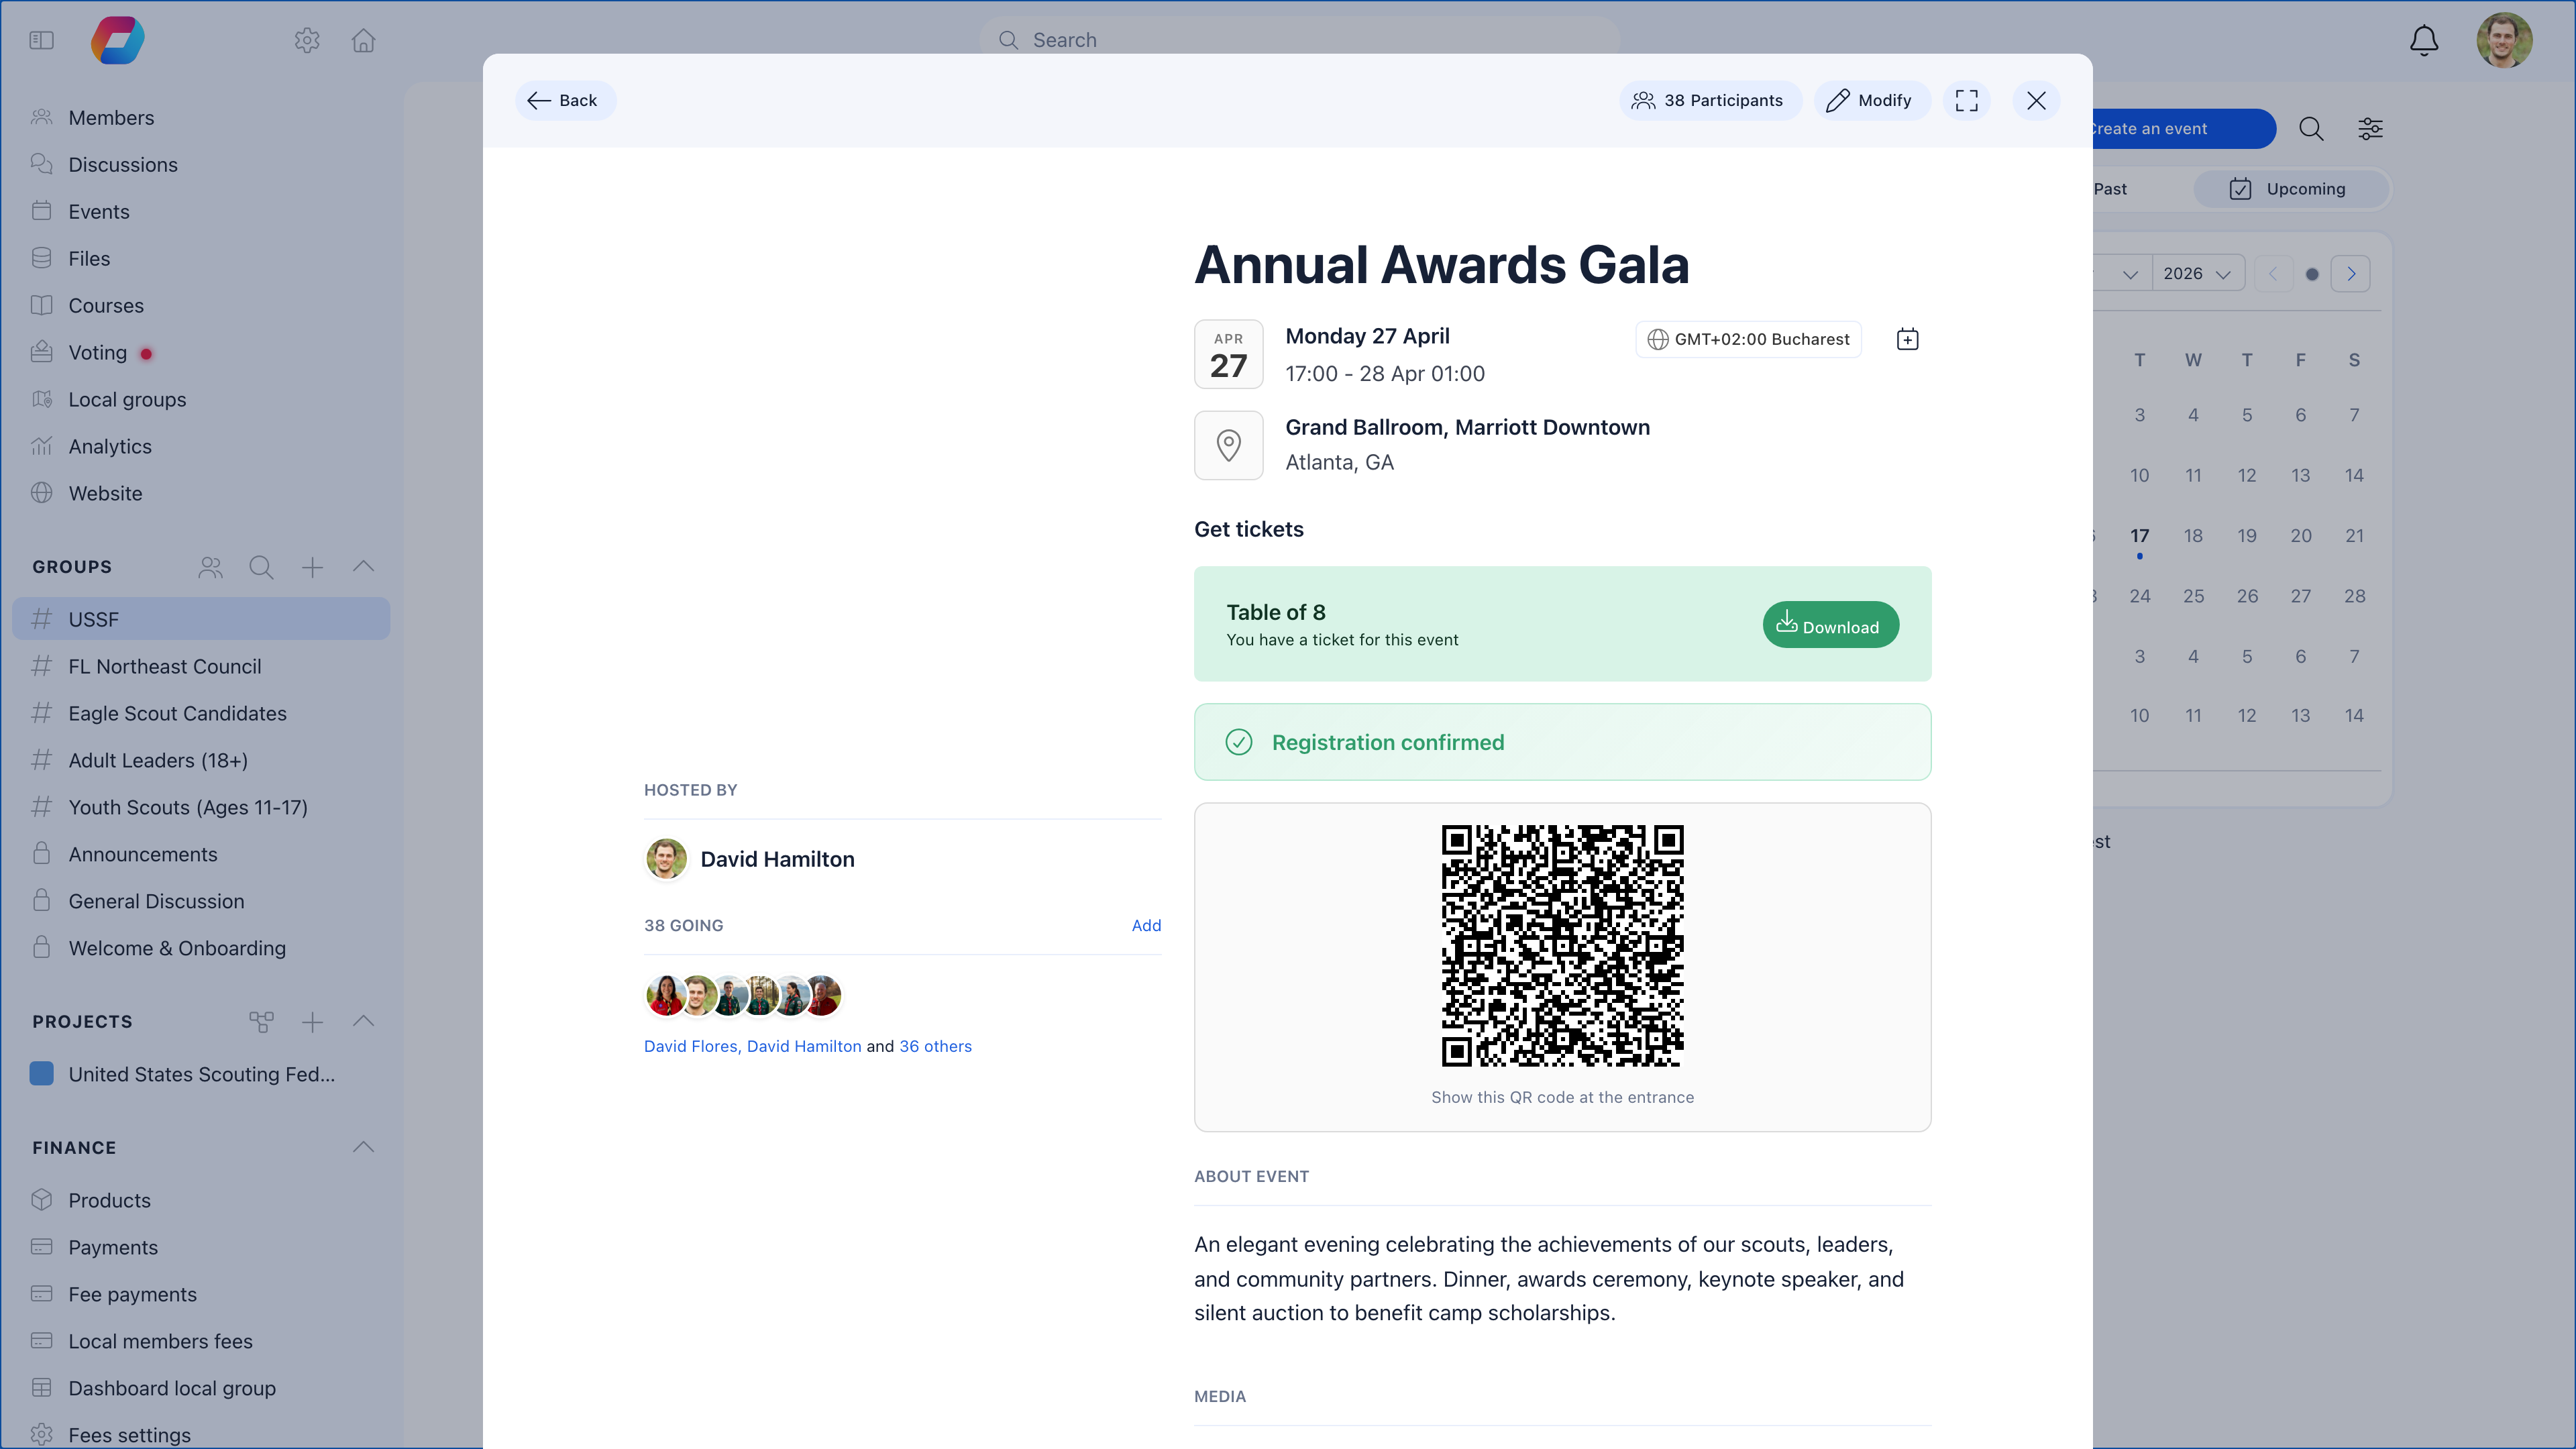Open the 36 others attendees link

(x=934, y=1046)
